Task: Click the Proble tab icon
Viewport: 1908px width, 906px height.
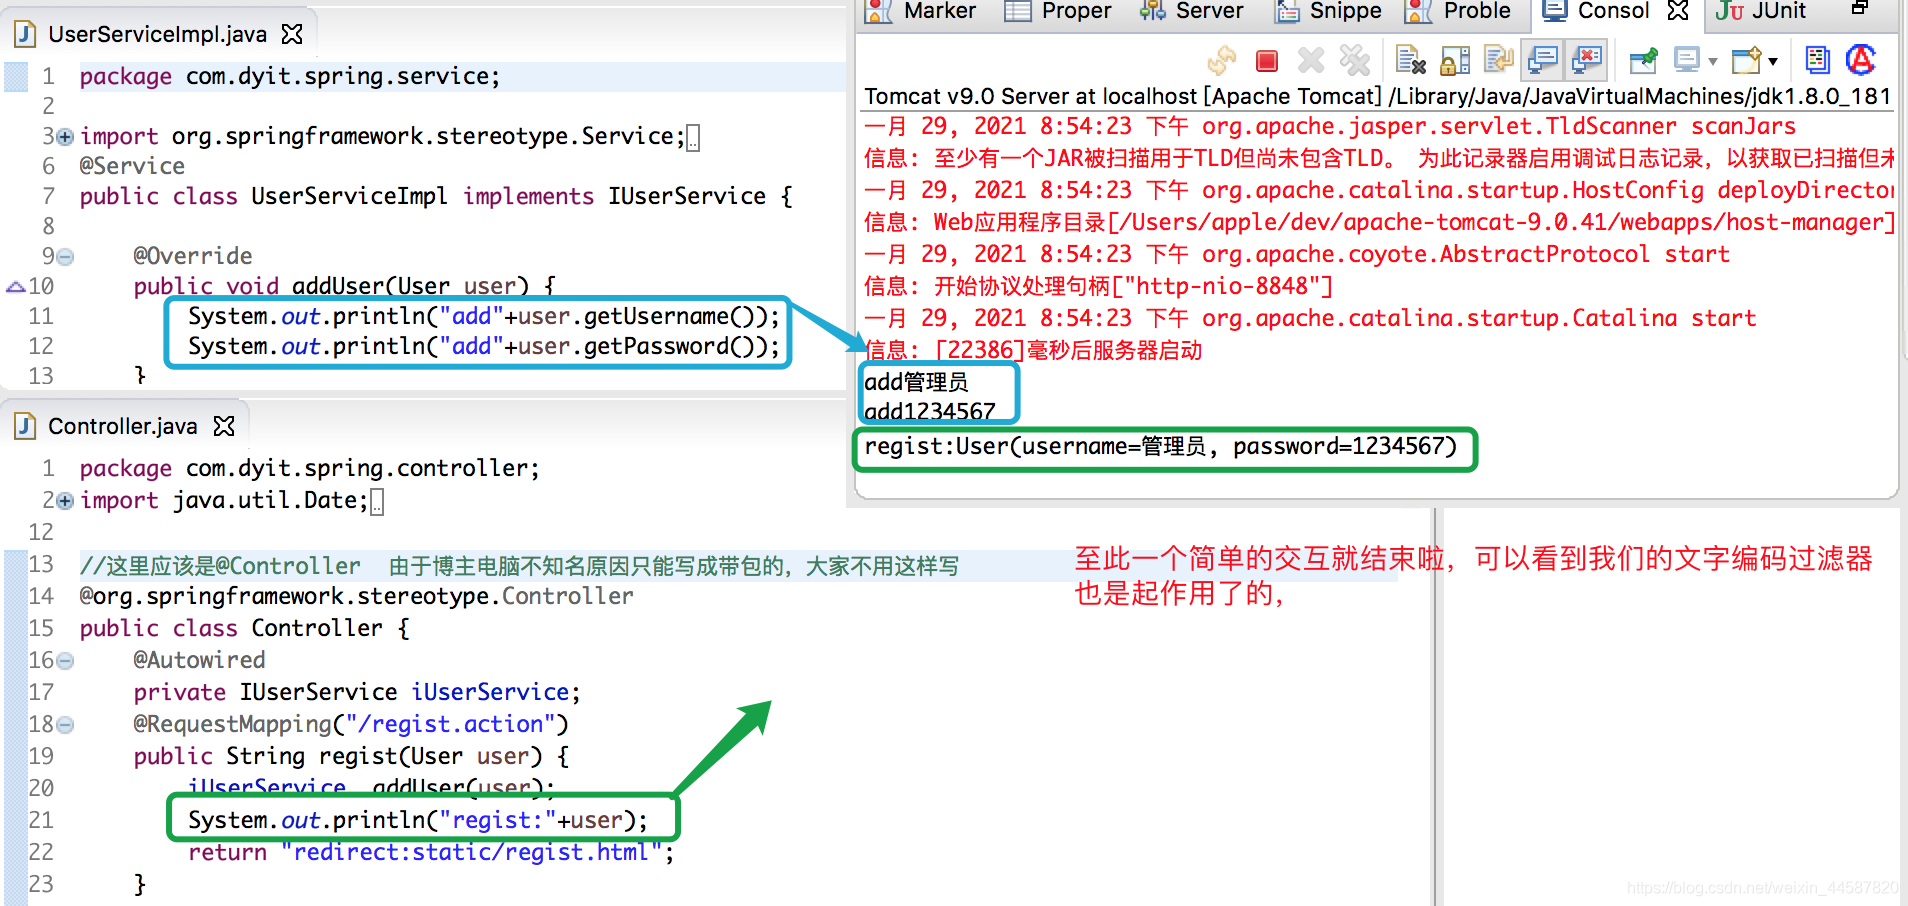Action: [1418, 11]
